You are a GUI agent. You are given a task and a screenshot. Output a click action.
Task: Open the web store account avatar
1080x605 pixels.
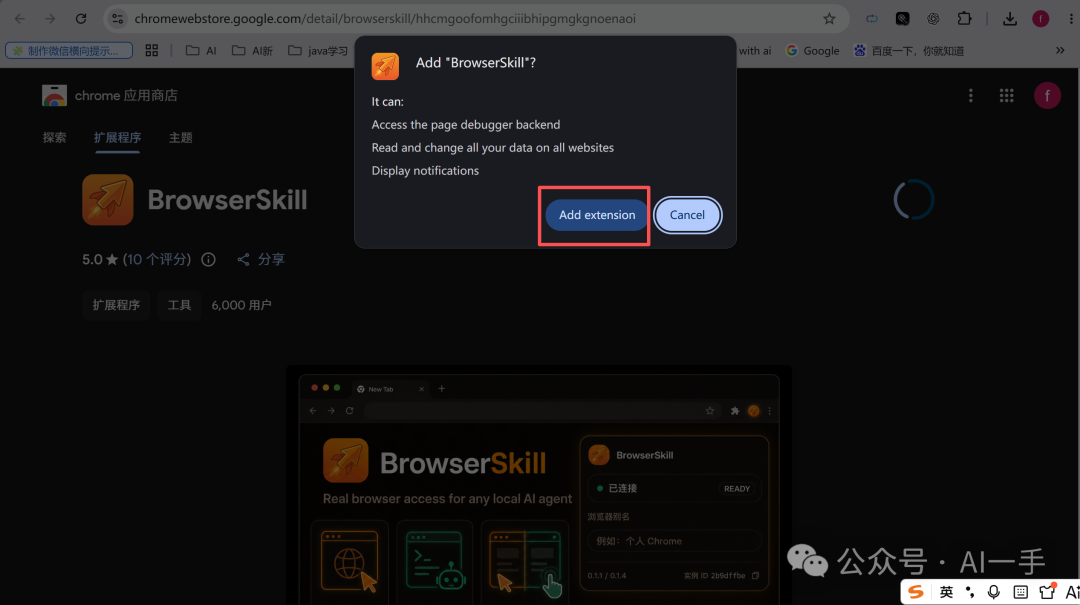1047,96
